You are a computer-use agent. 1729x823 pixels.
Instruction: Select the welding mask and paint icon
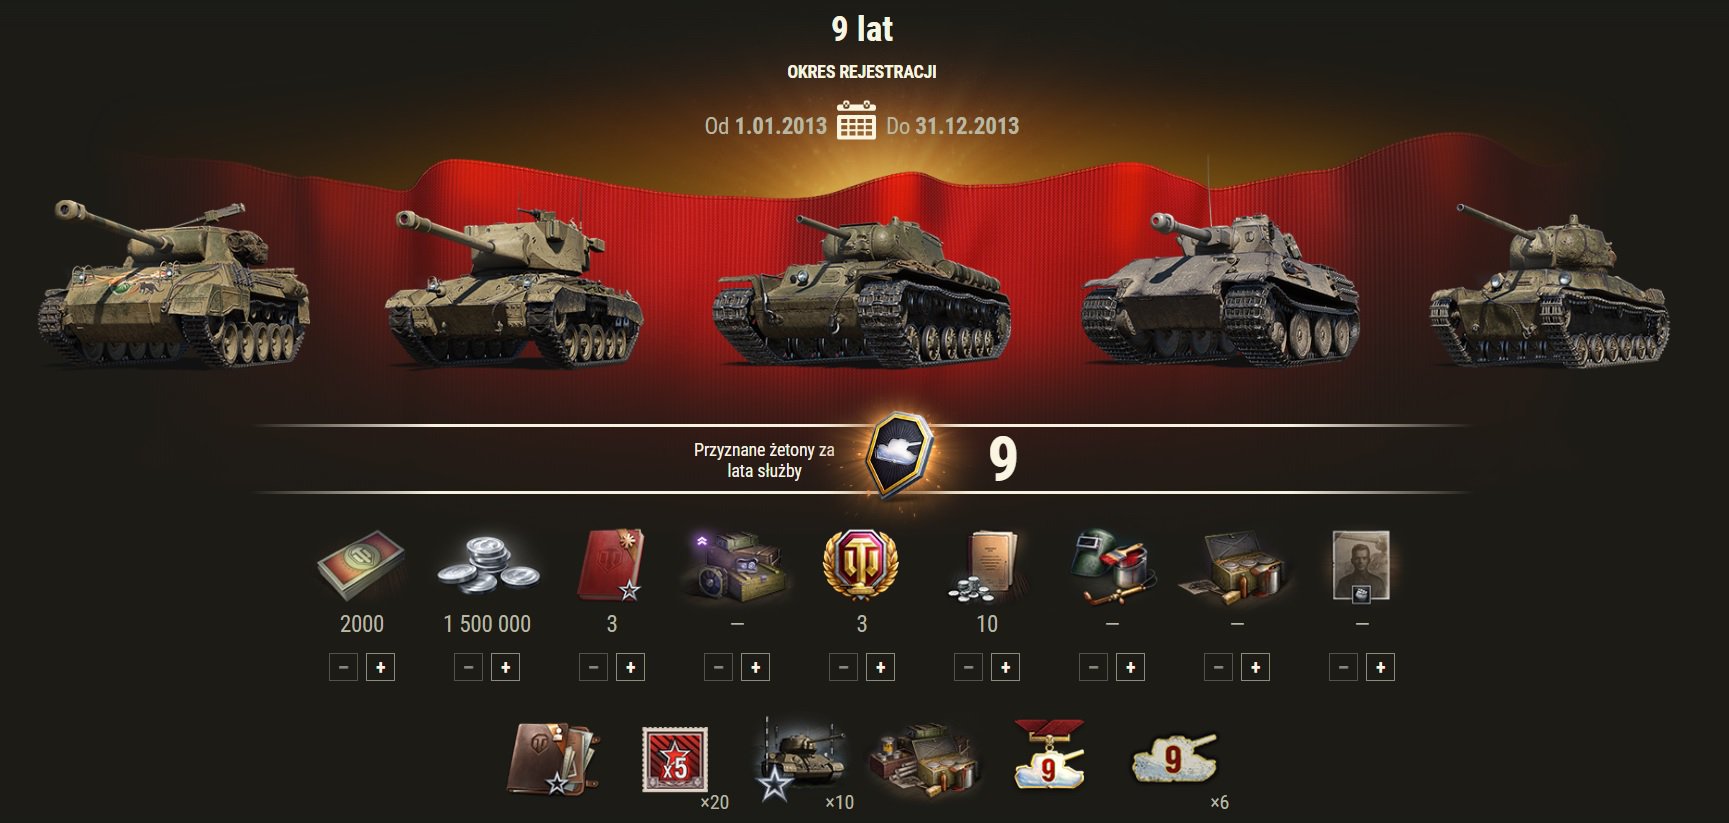point(1112,567)
